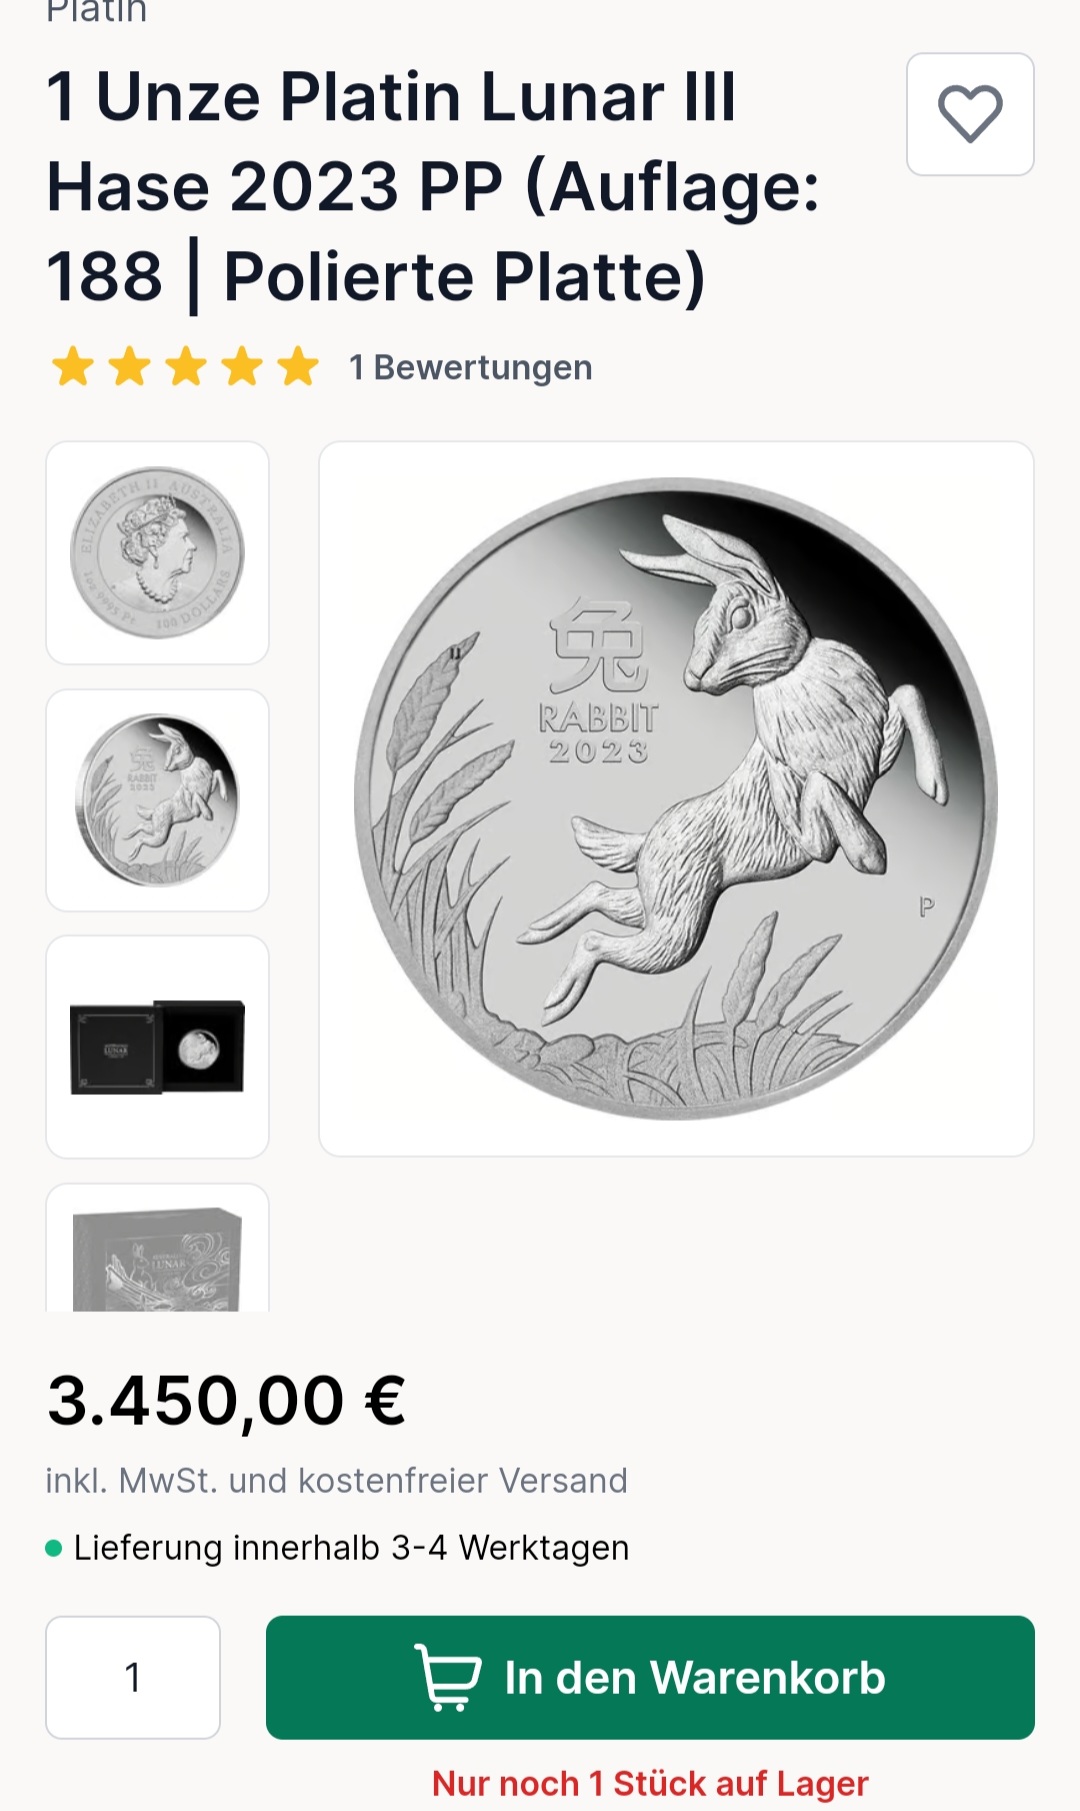The width and height of the screenshot is (1080, 1811).
Task: Open the 1 Bewertungen reviews link
Action: pos(470,367)
